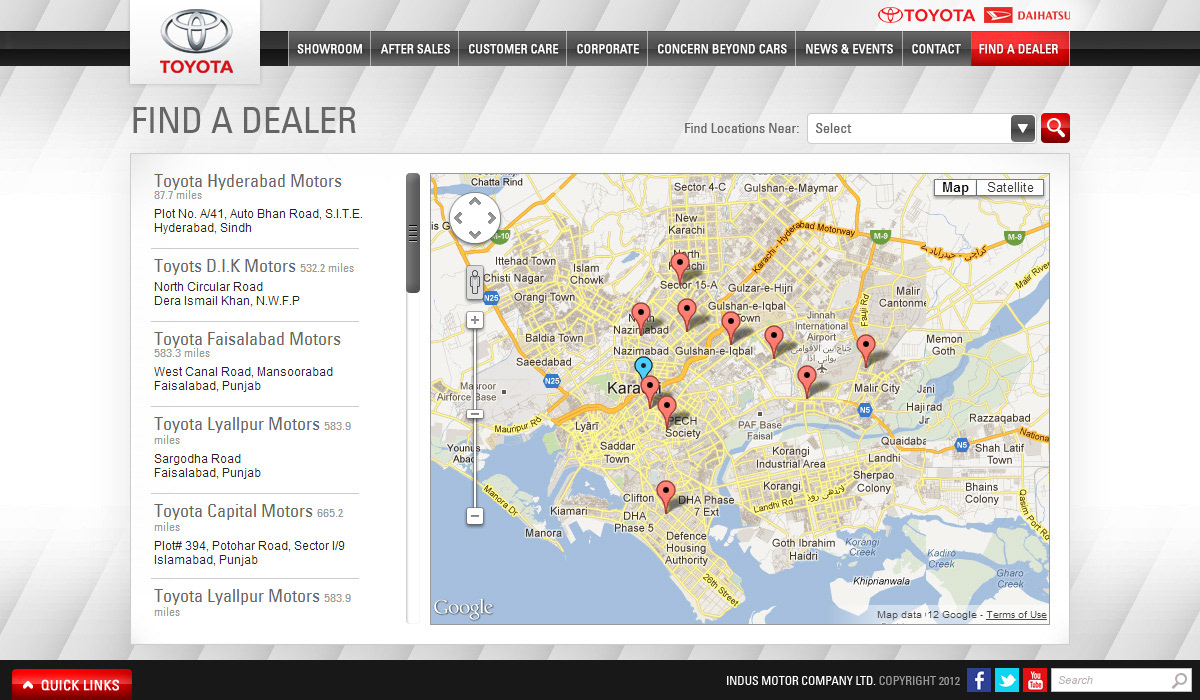Screen dimensions: 1200x700
Task: Open the Facebook icon in footer
Action: click(x=979, y=680)
